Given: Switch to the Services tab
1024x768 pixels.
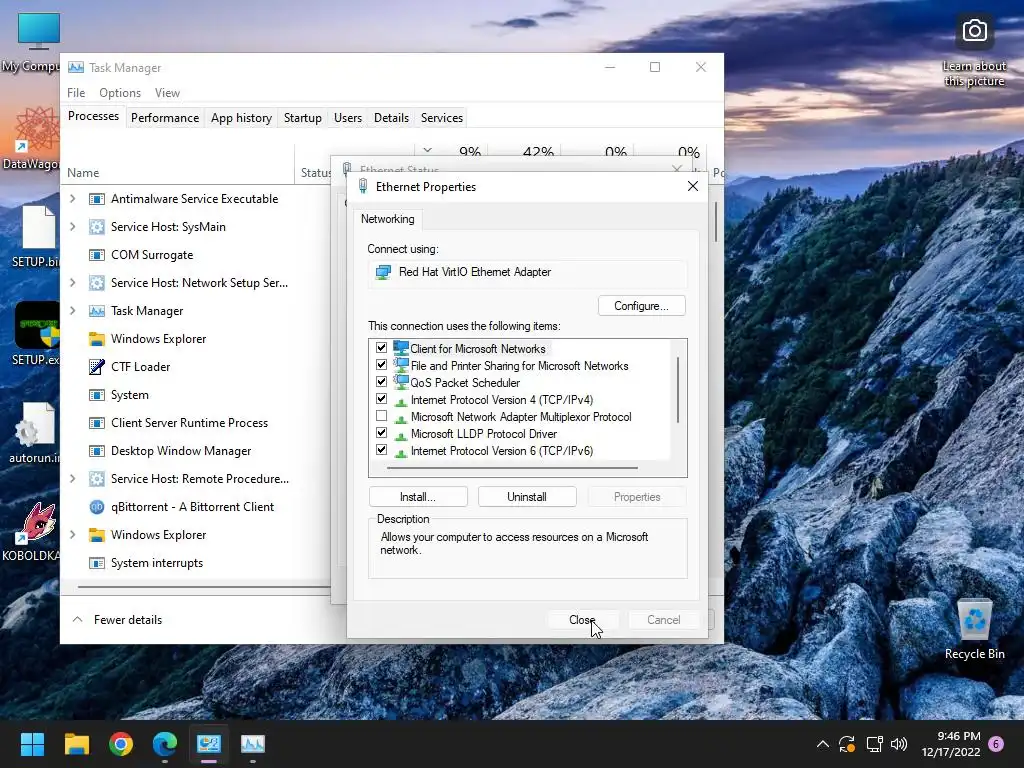Looking at the screenshot, I should point(441,118).
